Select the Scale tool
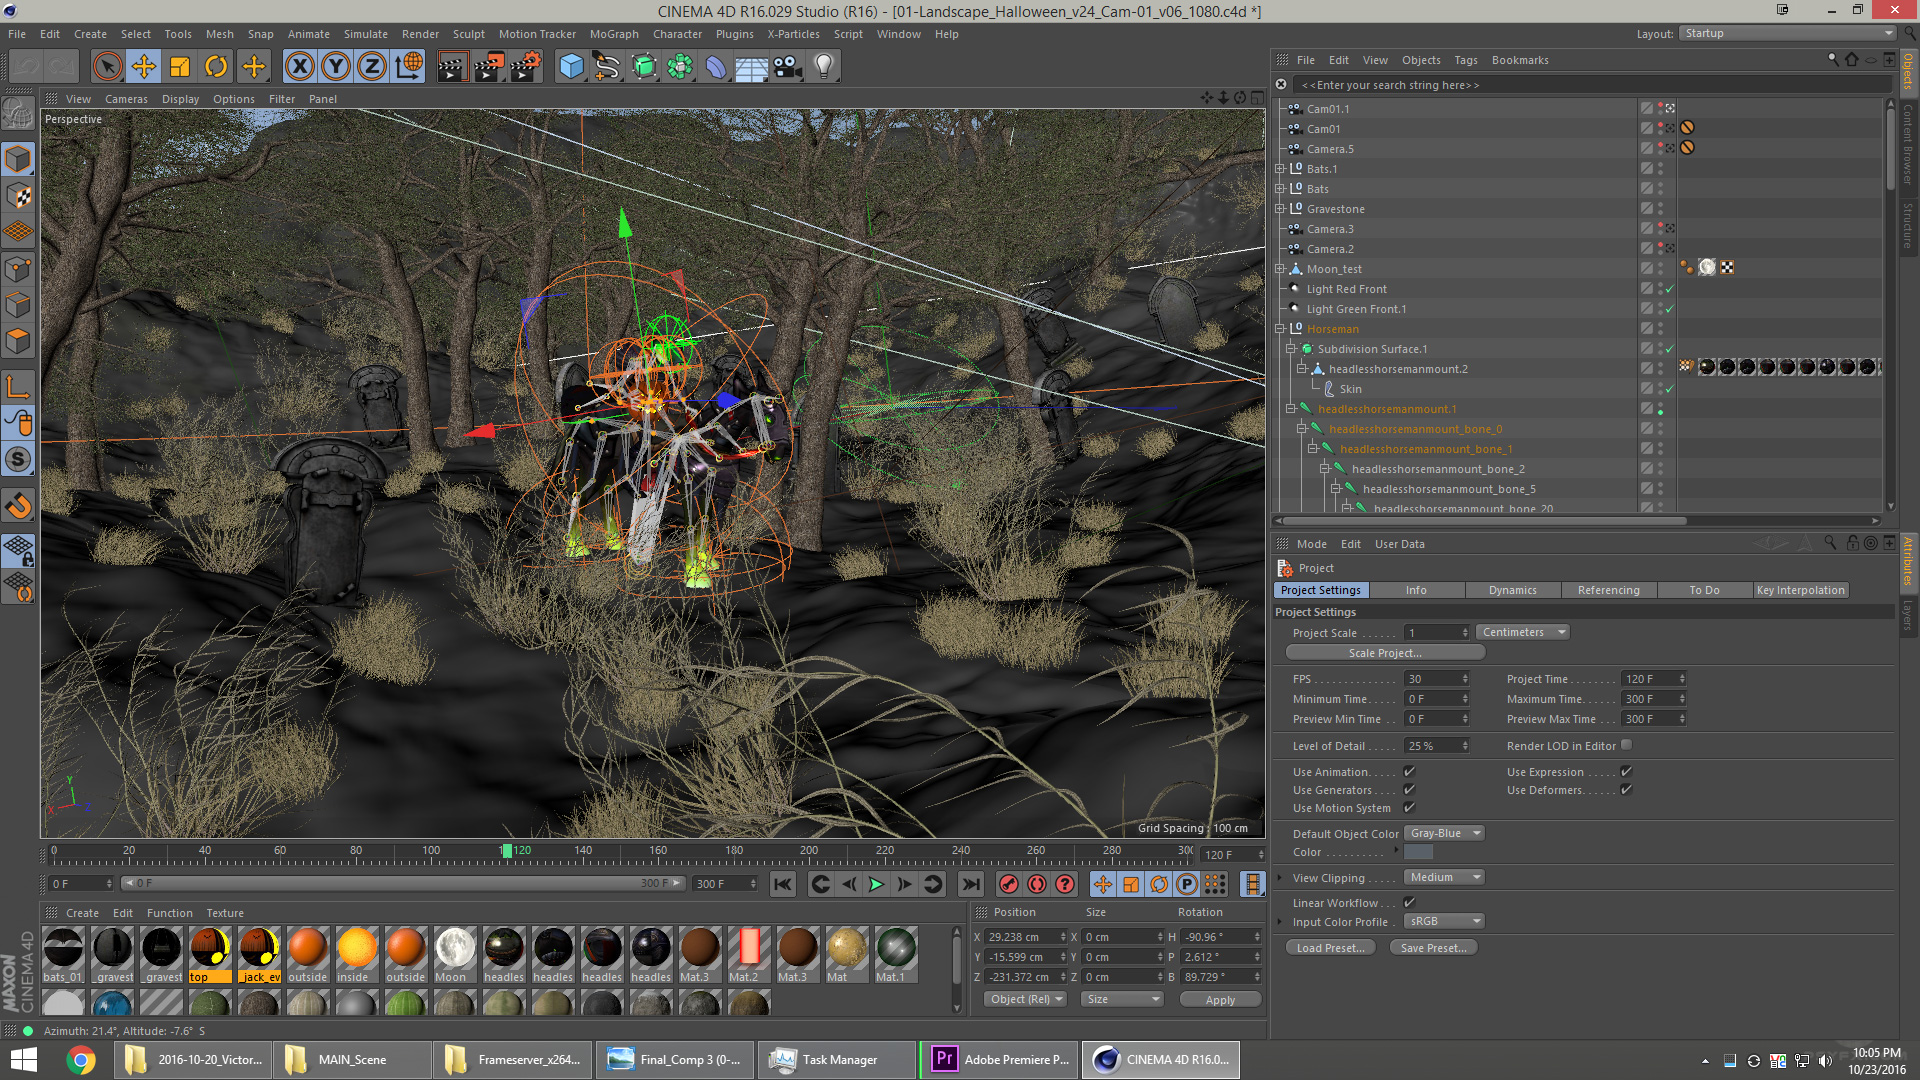Screen dimensions: 1920x1080 (180, 67)
